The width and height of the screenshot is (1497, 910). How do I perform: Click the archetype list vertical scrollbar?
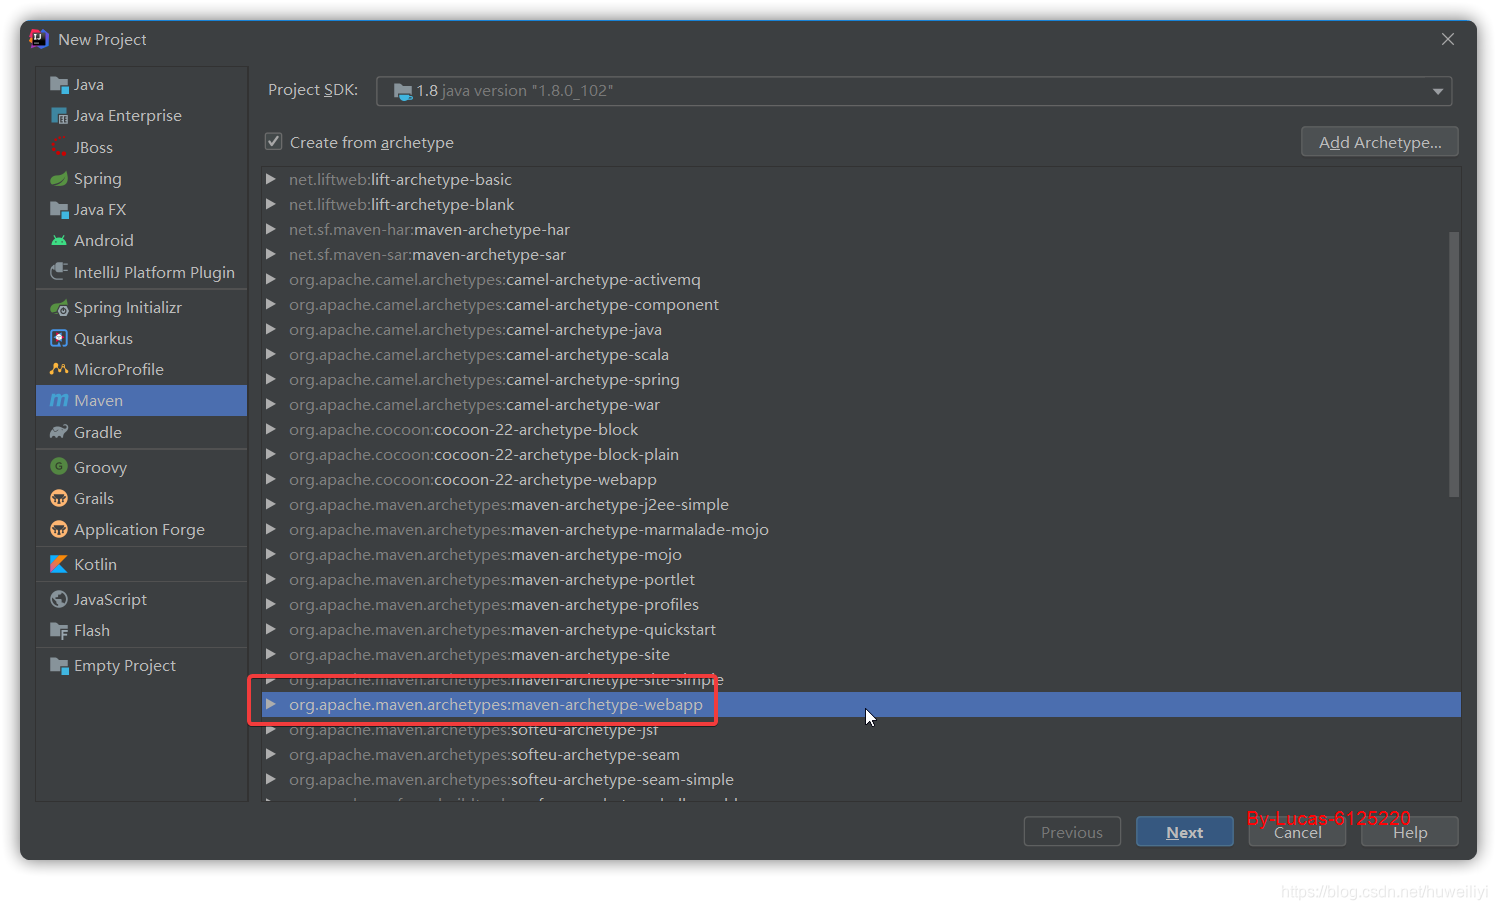1454,364
